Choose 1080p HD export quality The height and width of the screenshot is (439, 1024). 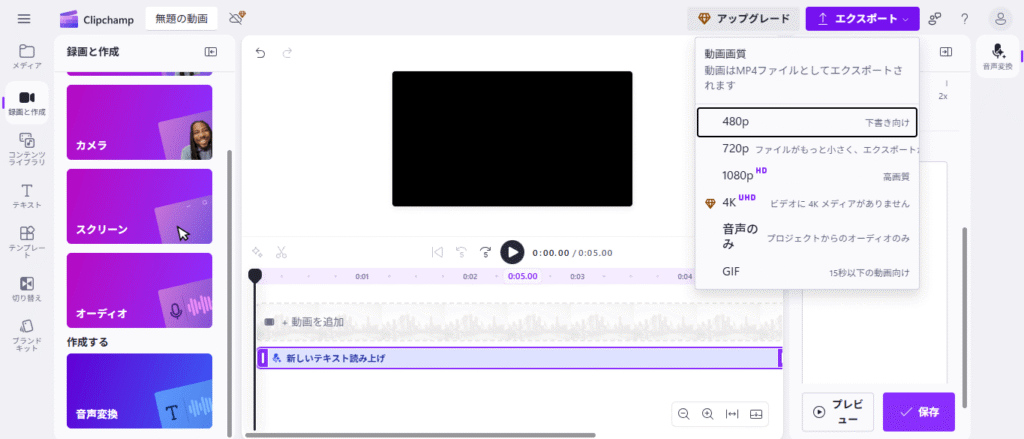point(806,175)
